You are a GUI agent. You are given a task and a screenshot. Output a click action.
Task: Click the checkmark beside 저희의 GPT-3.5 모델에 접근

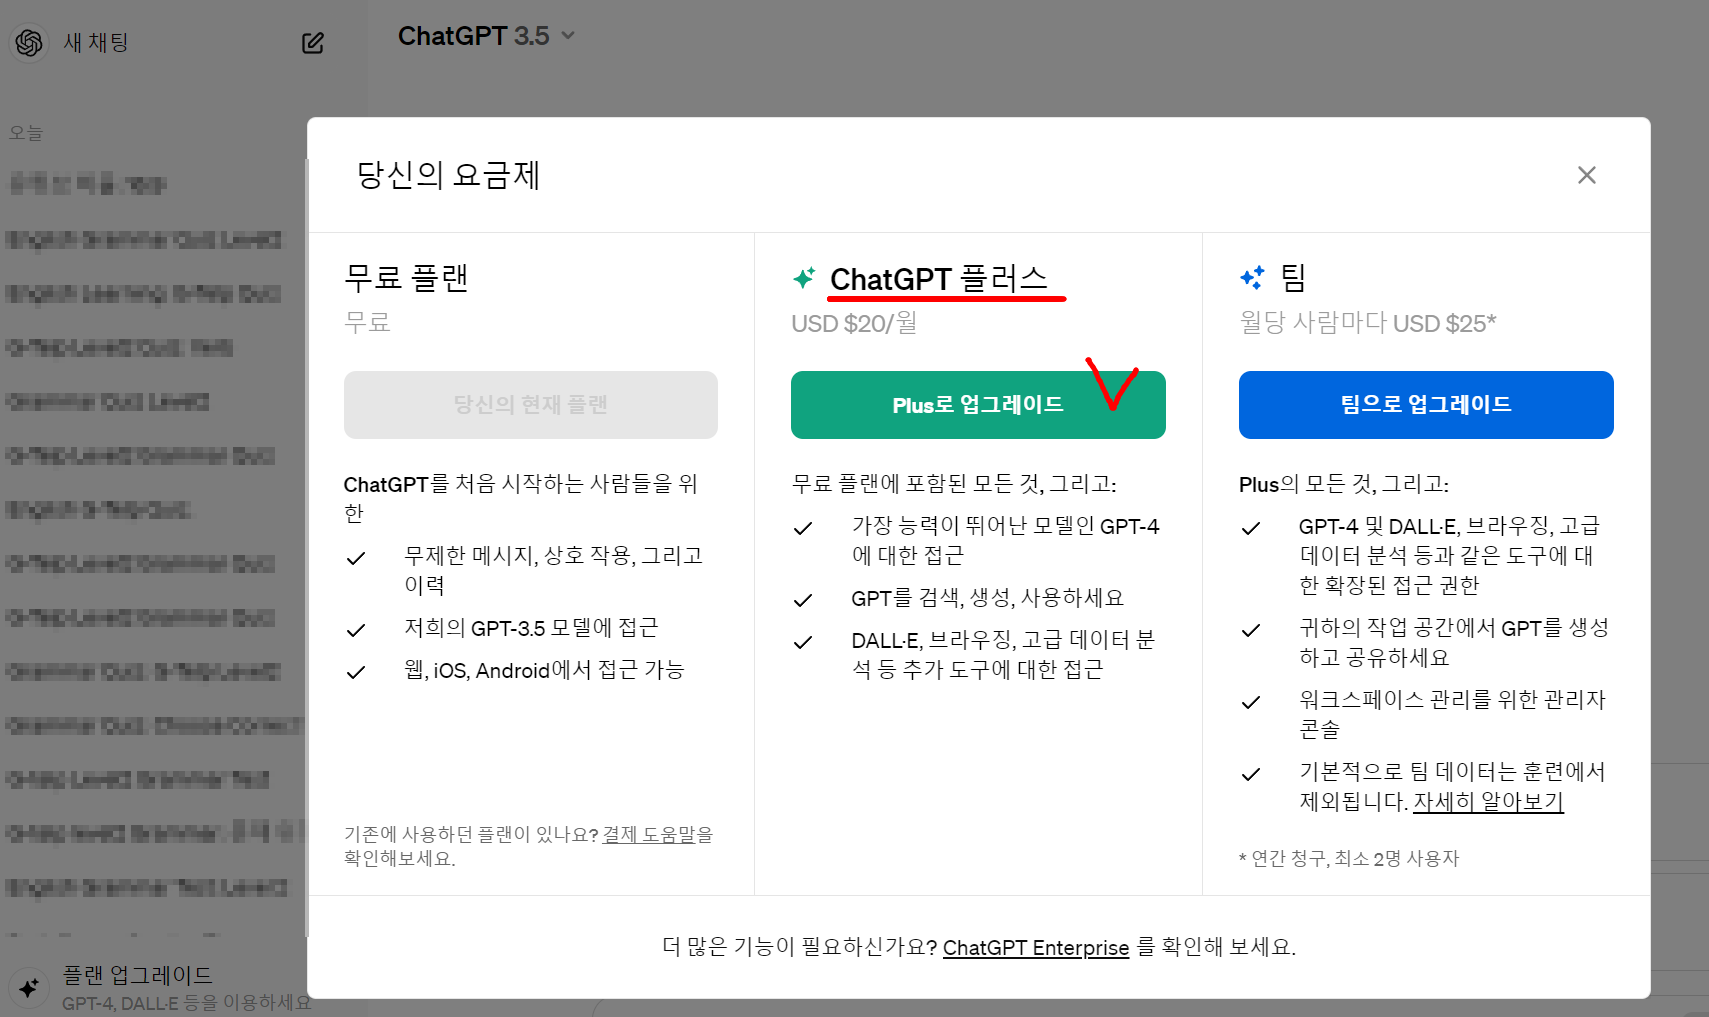click(356, 630)
